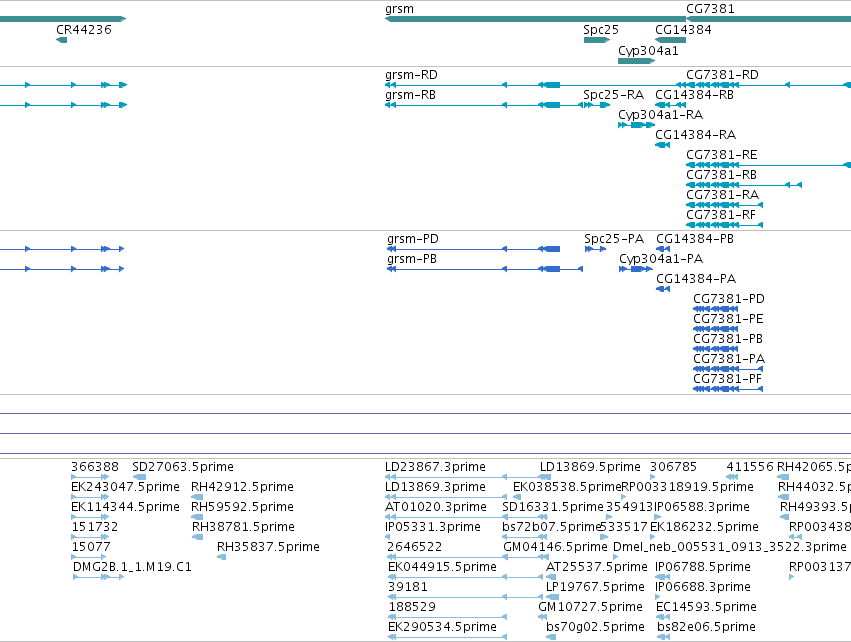Select EST AT01020.3prime
The height and width of the screenshot is (642, 851).
[x=436, y=507]
